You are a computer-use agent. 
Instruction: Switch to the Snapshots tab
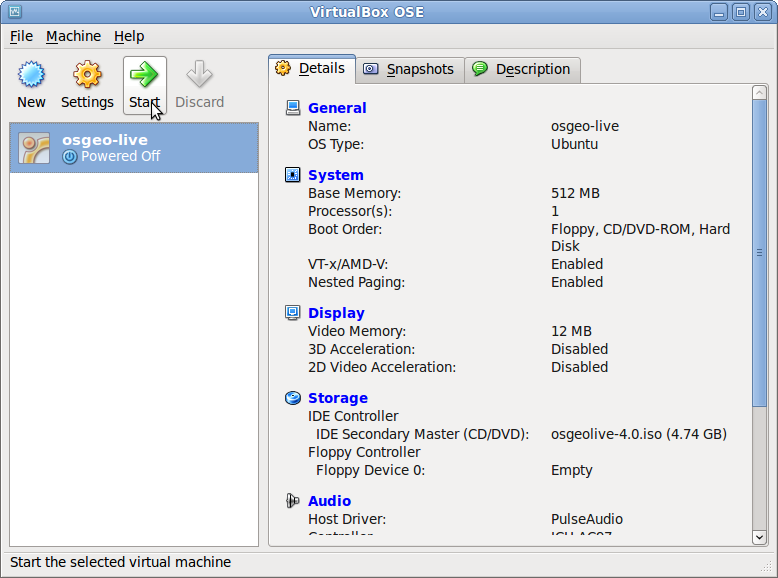[409, 69]
